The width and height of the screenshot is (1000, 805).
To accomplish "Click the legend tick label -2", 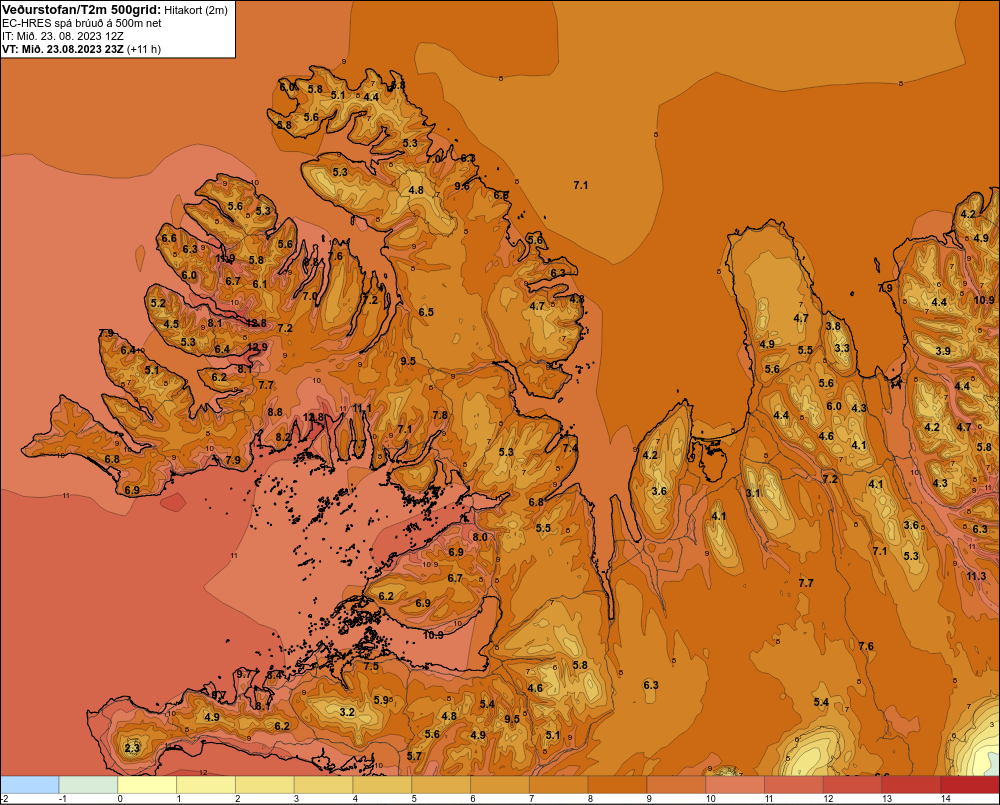I will [x=5, y=799].
